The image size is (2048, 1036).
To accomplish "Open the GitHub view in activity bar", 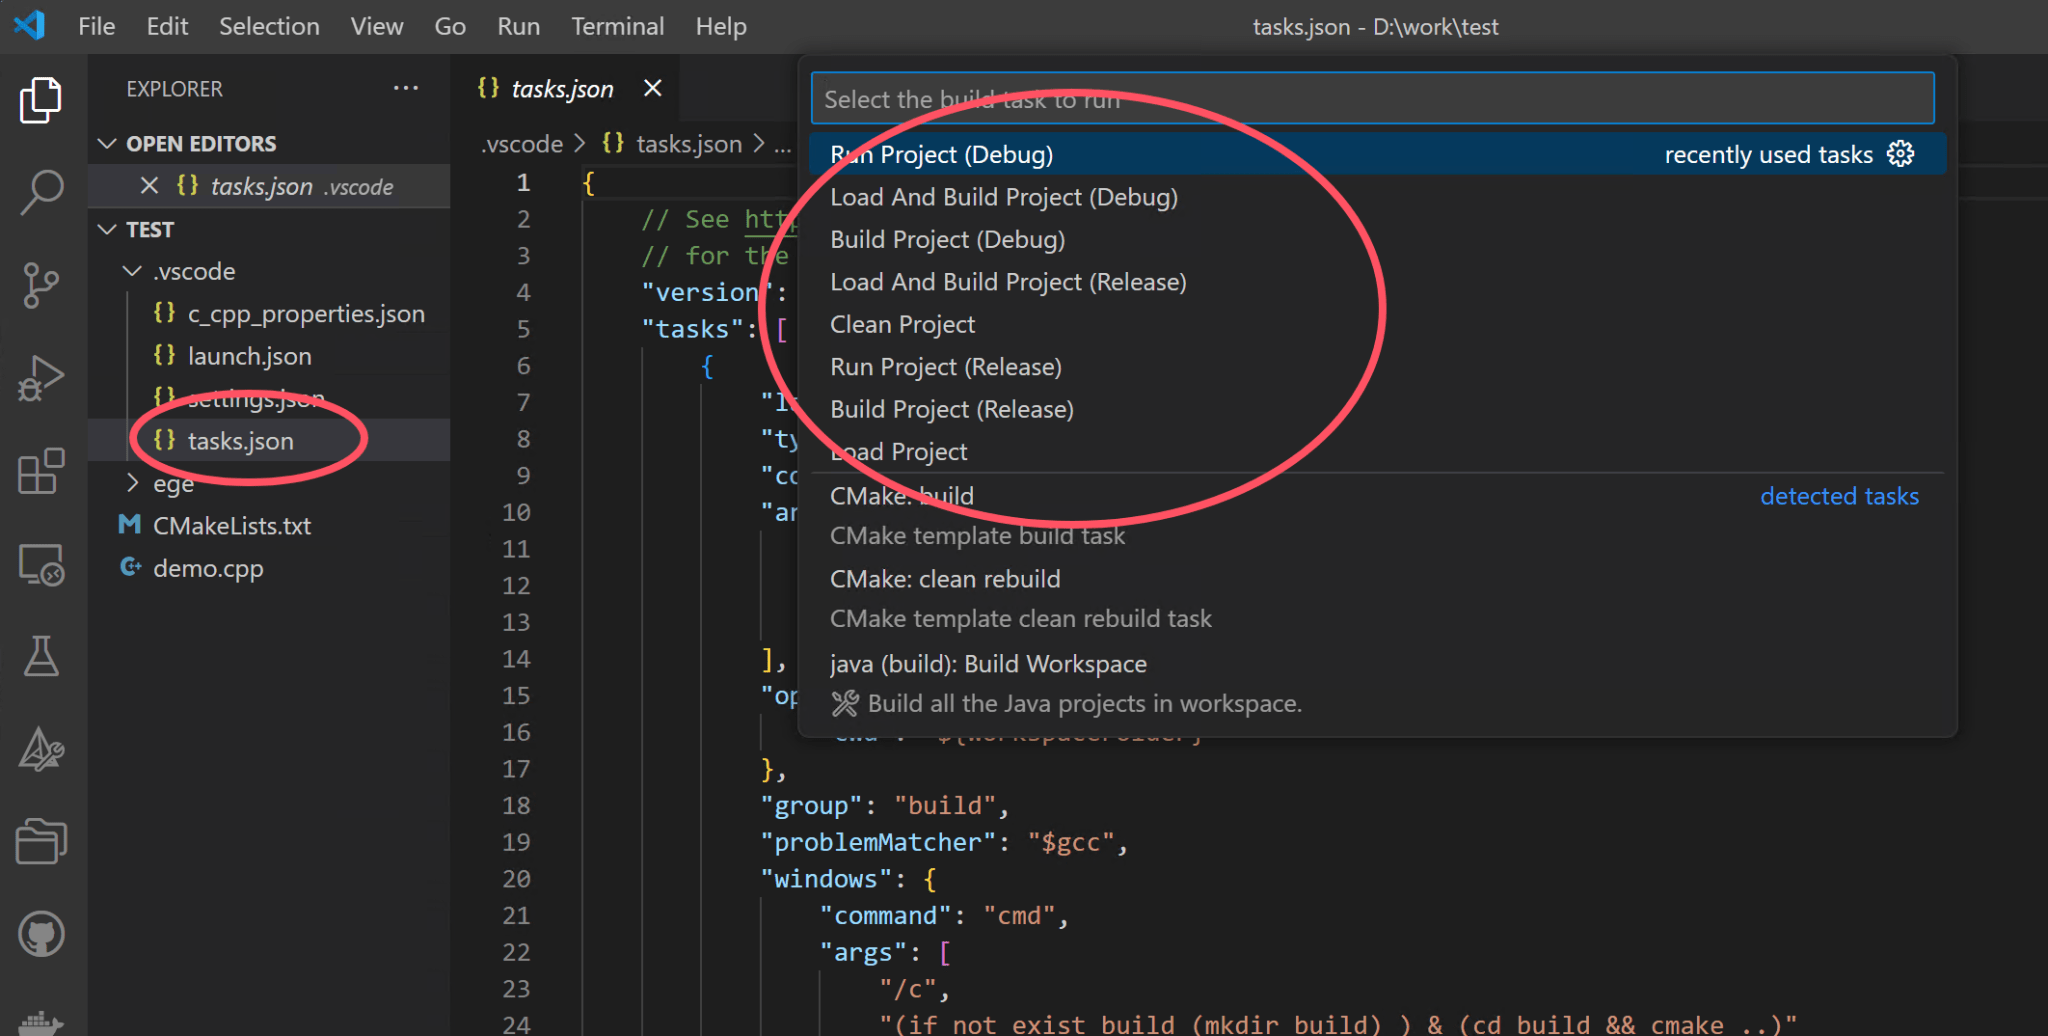I will [x=41, y=935].
